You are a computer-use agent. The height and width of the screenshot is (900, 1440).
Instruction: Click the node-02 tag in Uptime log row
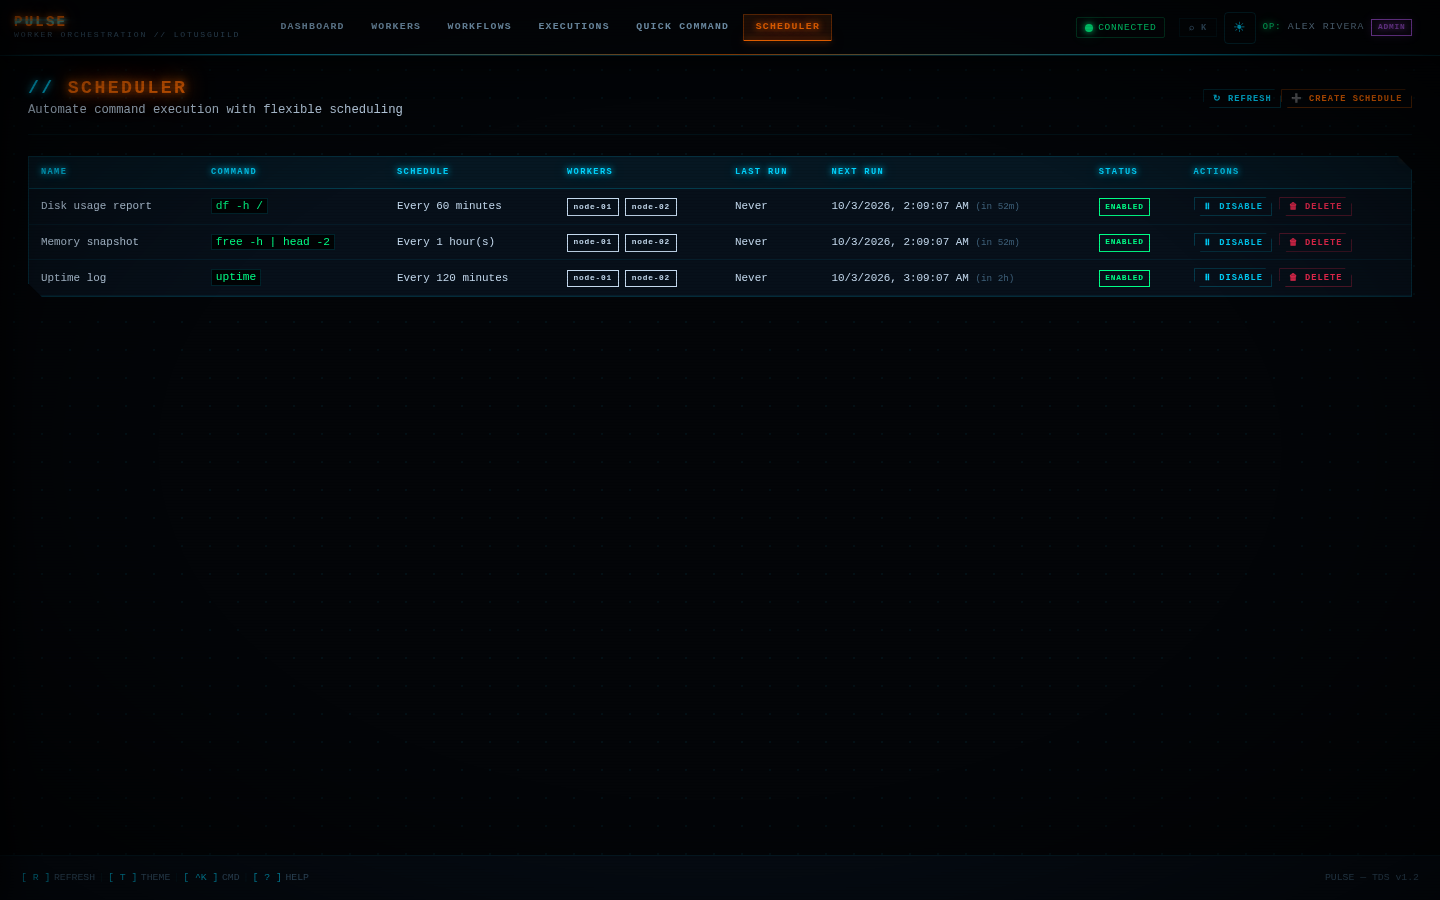coord(651,278)
